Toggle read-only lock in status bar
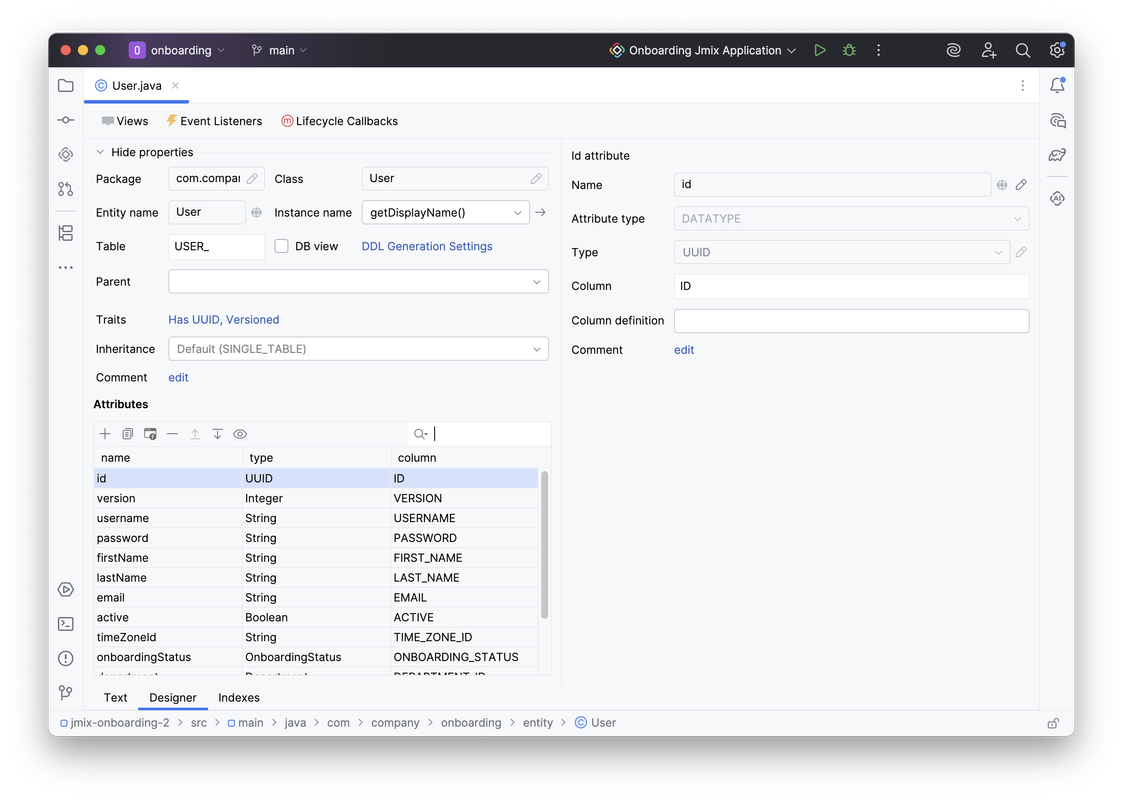 [x=1053, y=723]
